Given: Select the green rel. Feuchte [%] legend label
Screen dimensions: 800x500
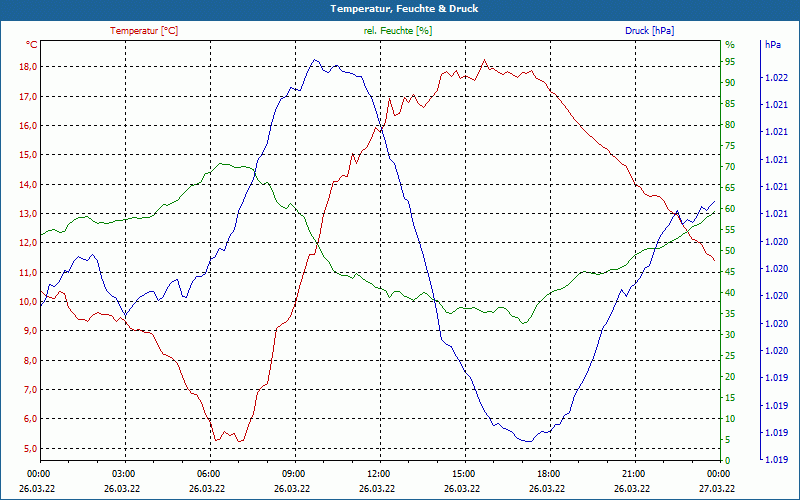Looking at the screenshot, I should [x=397, y=31].
